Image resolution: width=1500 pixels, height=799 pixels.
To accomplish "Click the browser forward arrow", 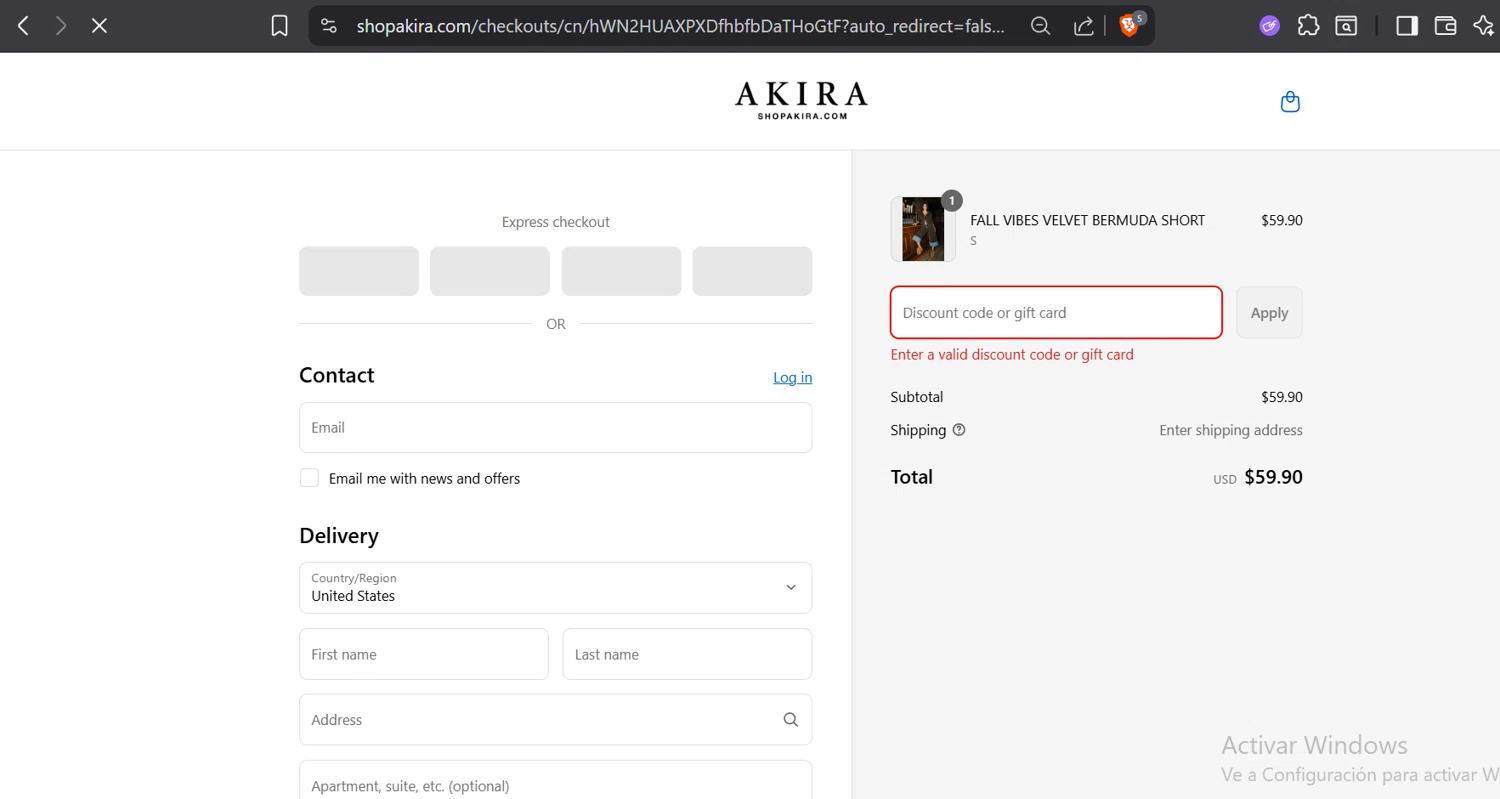I will pyautogui.click(x=61, y=26).
